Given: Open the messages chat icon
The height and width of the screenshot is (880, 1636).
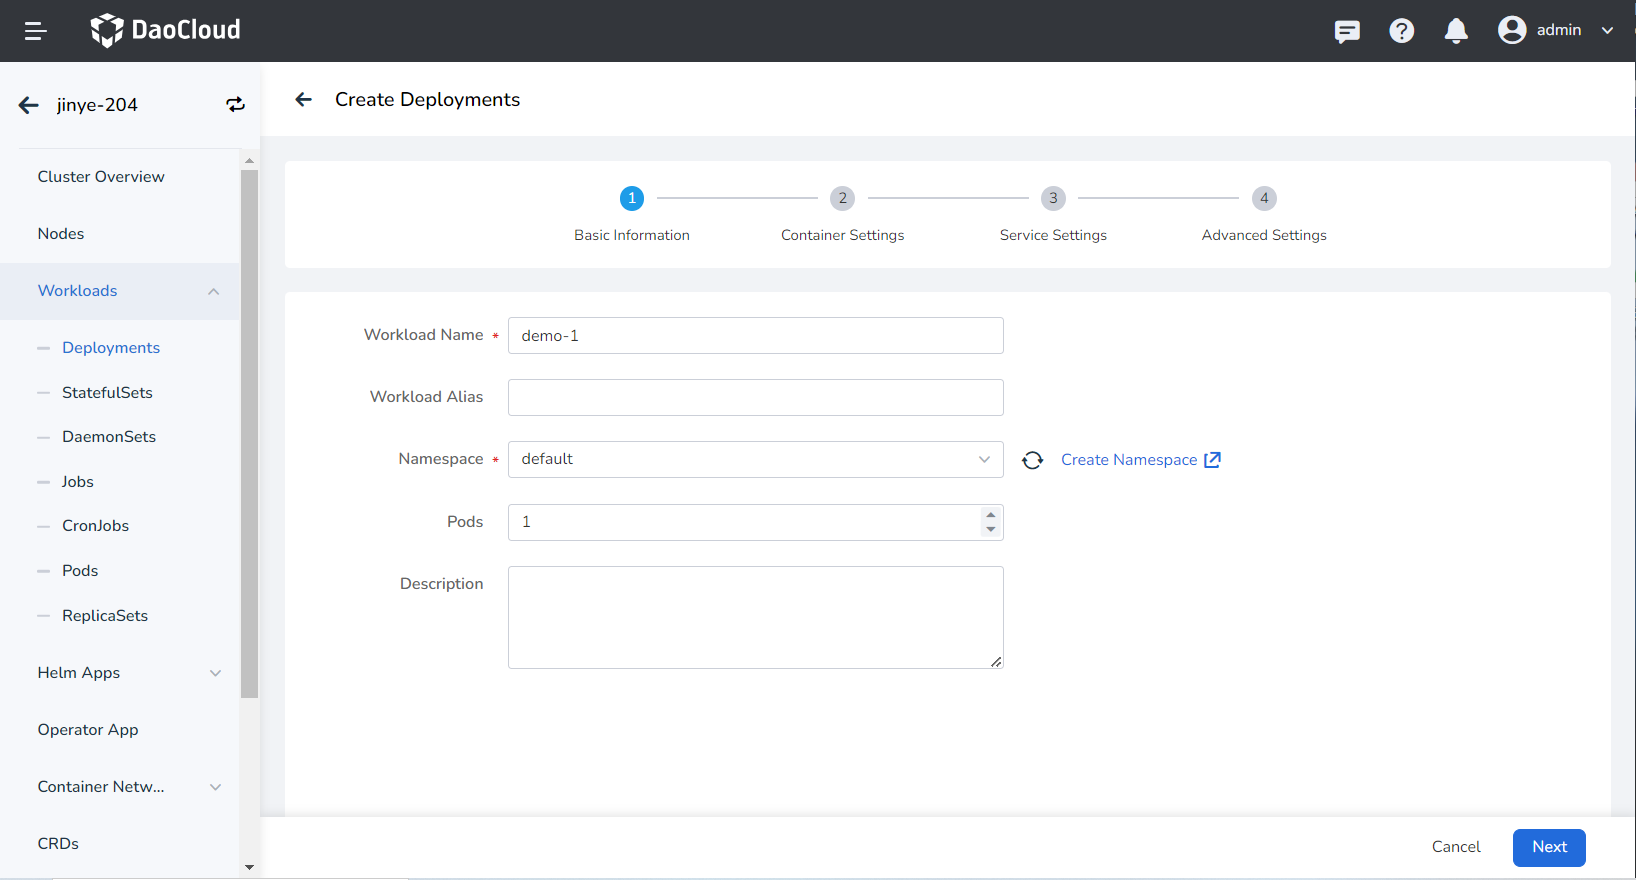Looking at the screenshot, I should pos(1347,31).
